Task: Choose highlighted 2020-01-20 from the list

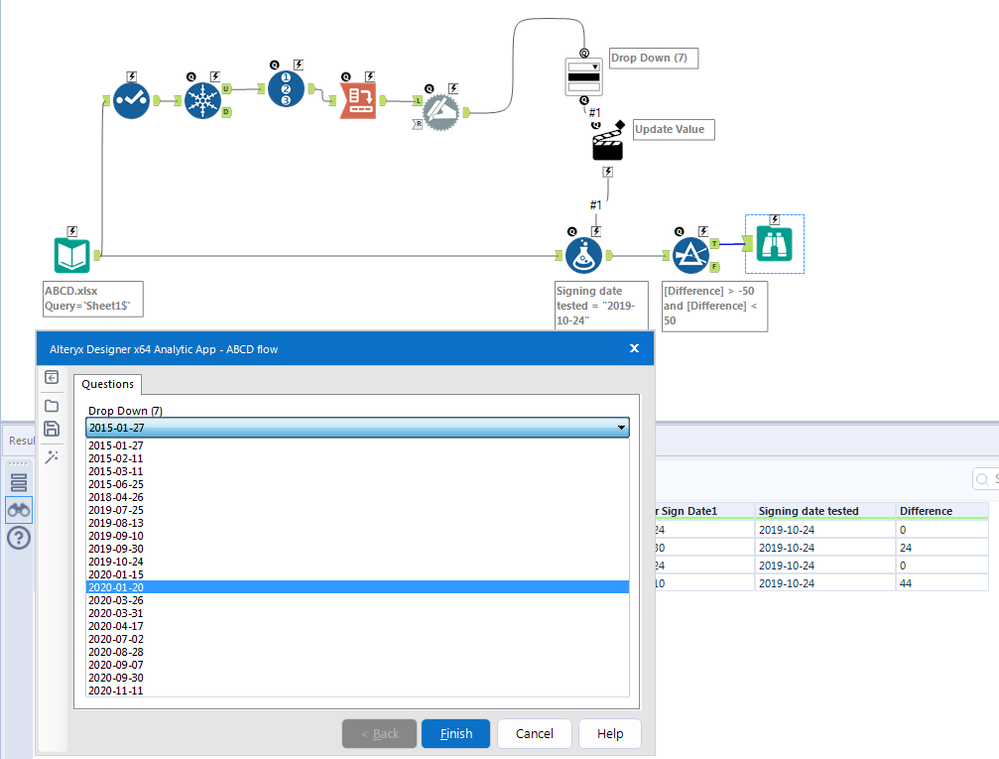Action: pyautogui.click(x=357, y=587)
